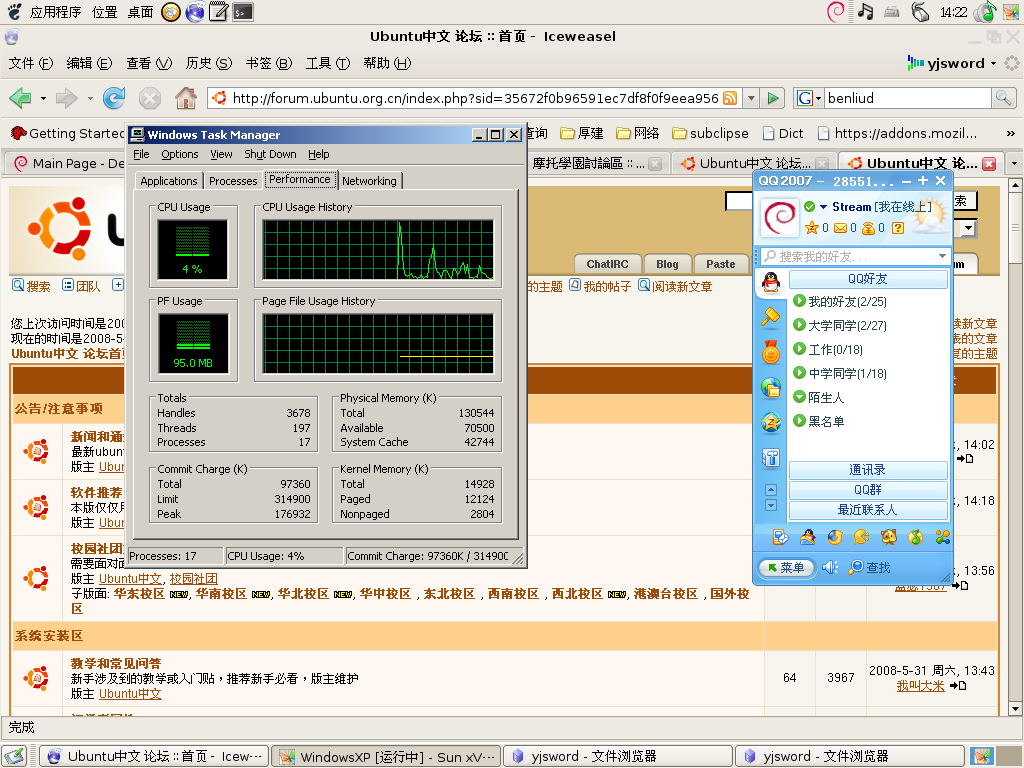Click the Paste forum tab

coord(720,264)
